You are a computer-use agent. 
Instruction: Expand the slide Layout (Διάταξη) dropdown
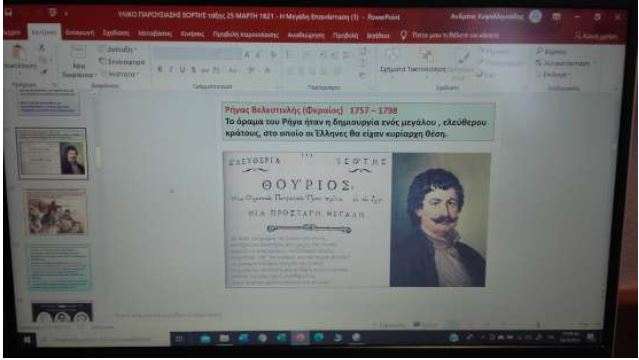coord(119,49)
